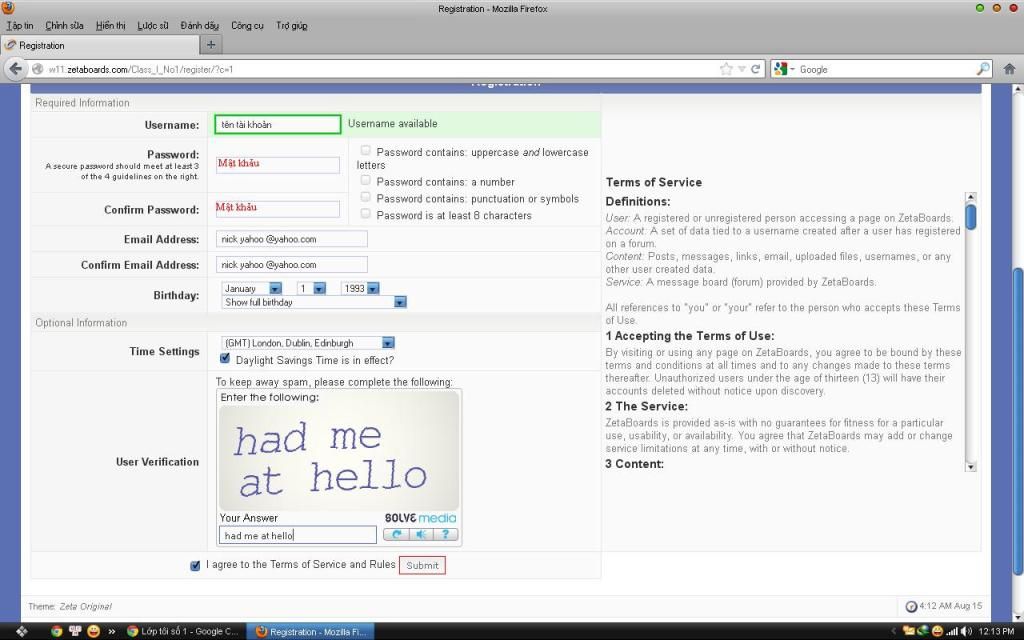The width and height of the screenshot is (1024, 640).
Task: Click the browser back arrow button
Action: [15, 69]
